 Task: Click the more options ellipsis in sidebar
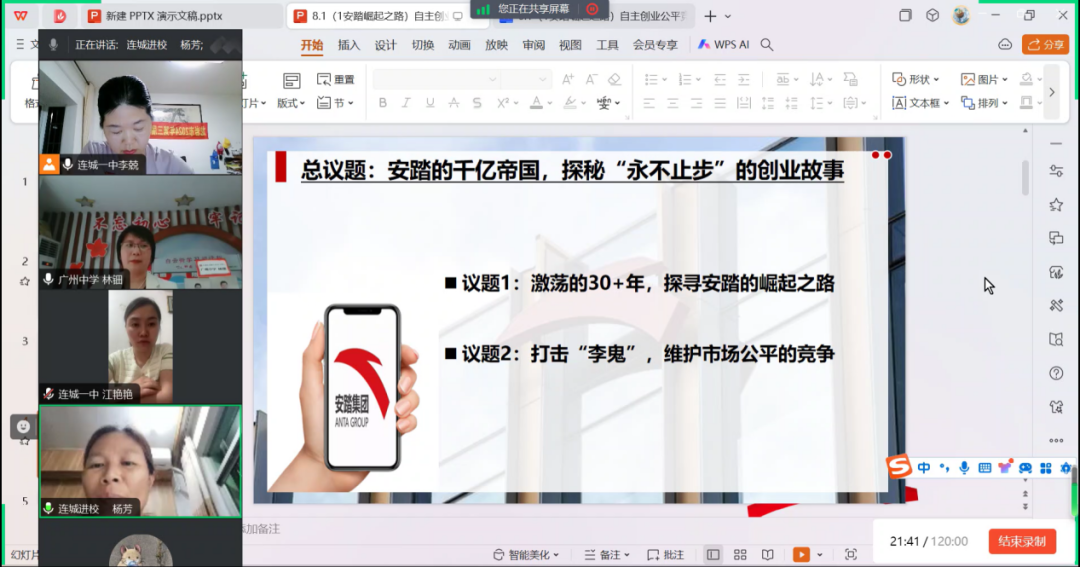point(1056,440)
